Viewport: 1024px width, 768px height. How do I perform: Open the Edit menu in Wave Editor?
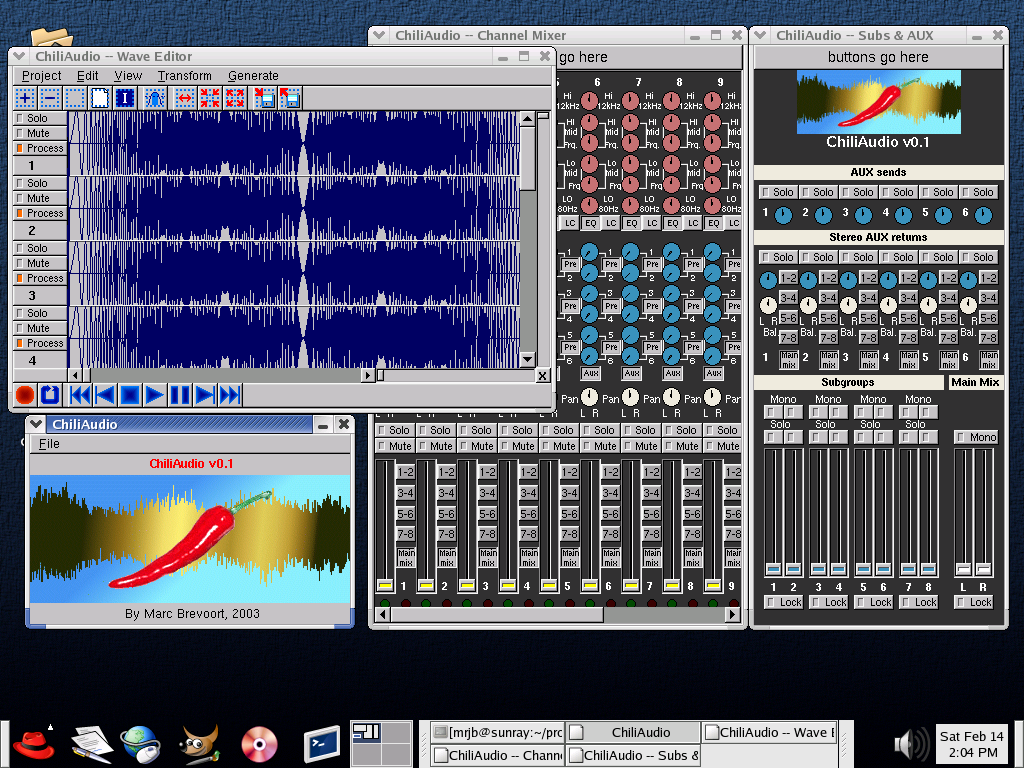click(88, 76)
